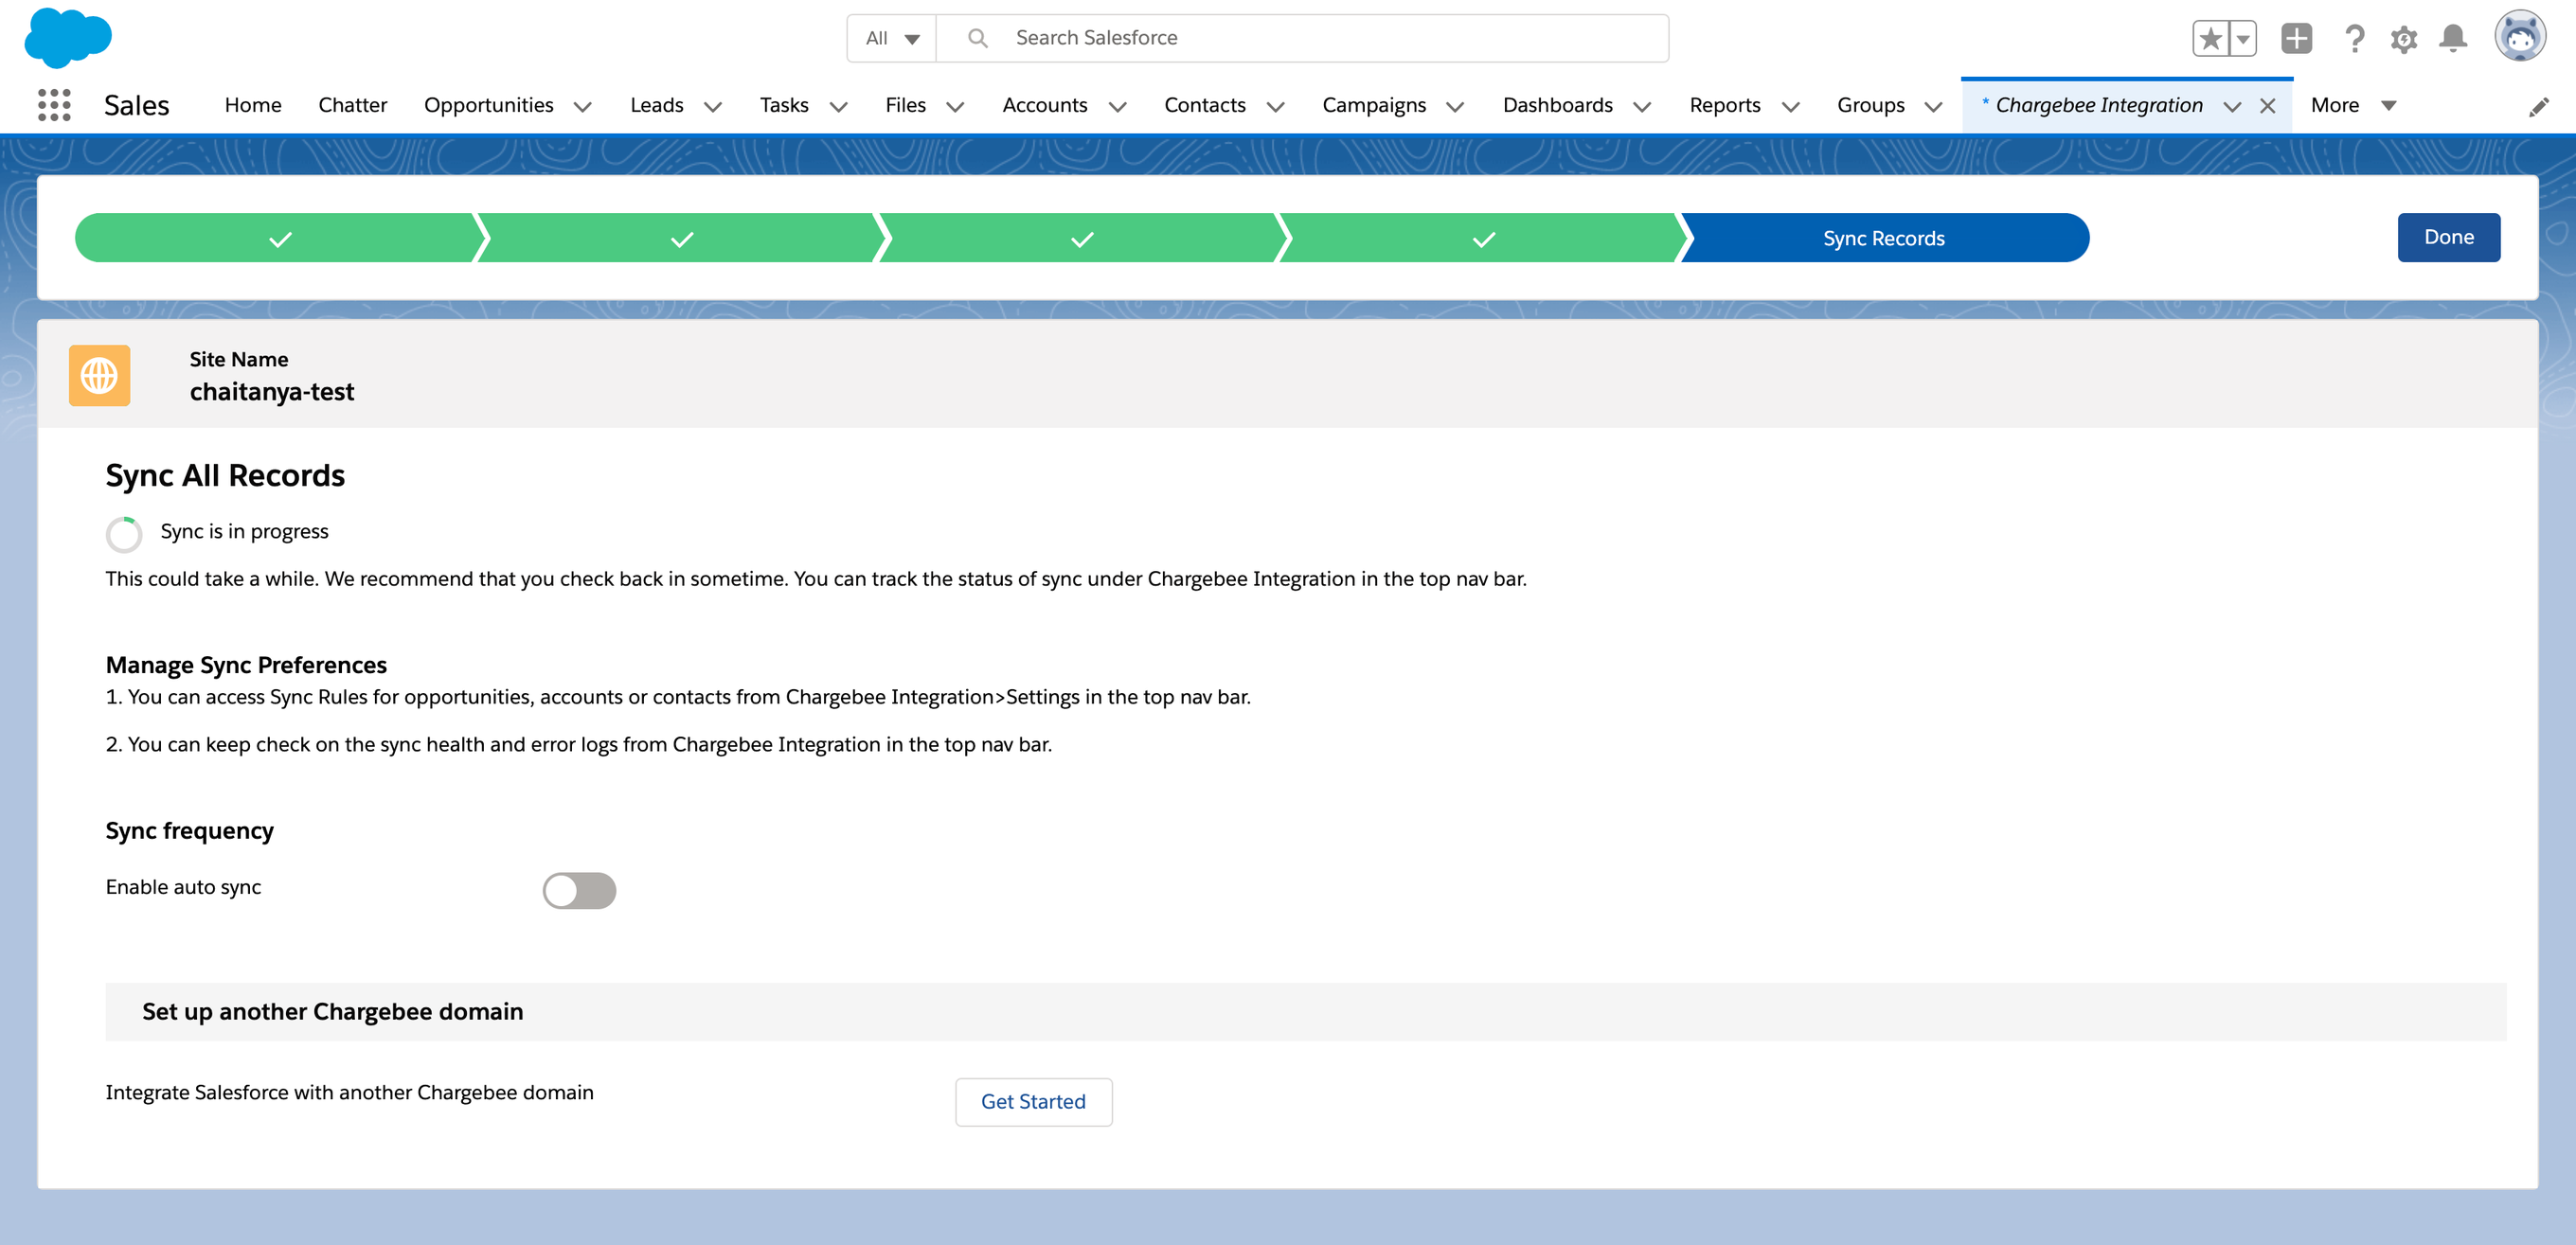Open the App Launcher grid icon

[54, 105]
